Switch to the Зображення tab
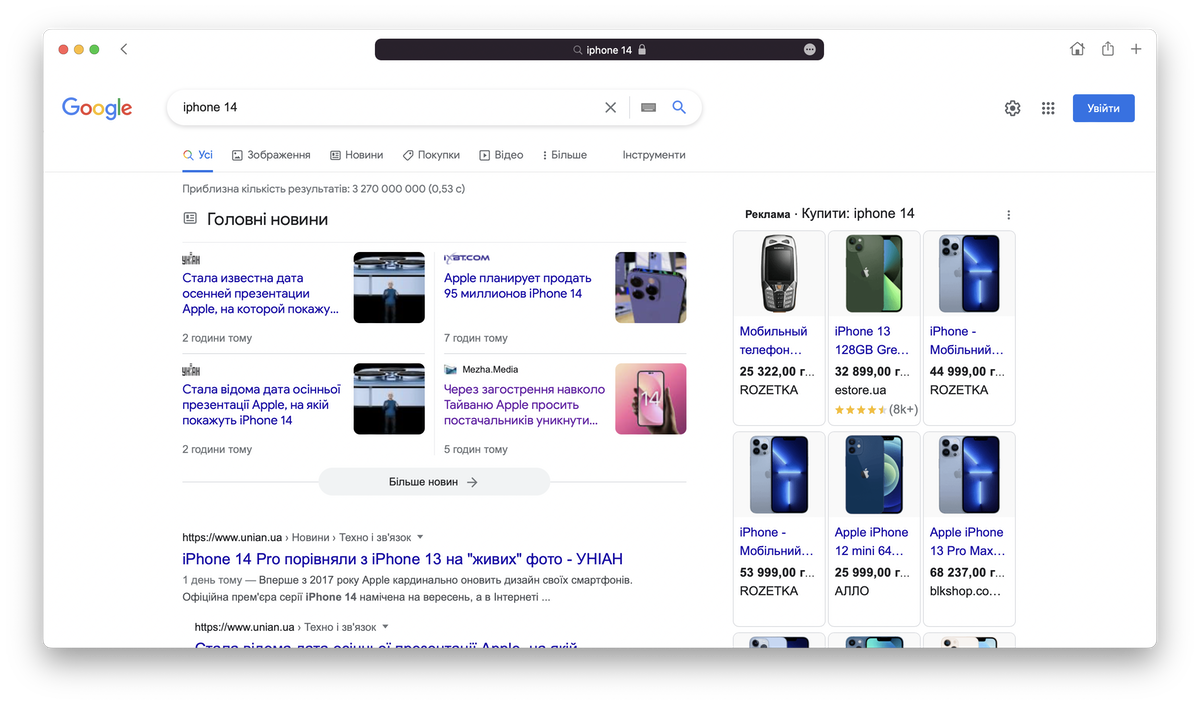The image size is (1200, 705). pyautogui.click(x=271, y=155)
